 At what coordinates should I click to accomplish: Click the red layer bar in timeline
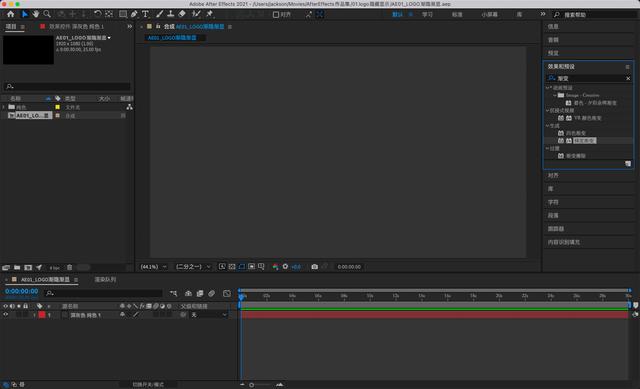coord(435,315)
